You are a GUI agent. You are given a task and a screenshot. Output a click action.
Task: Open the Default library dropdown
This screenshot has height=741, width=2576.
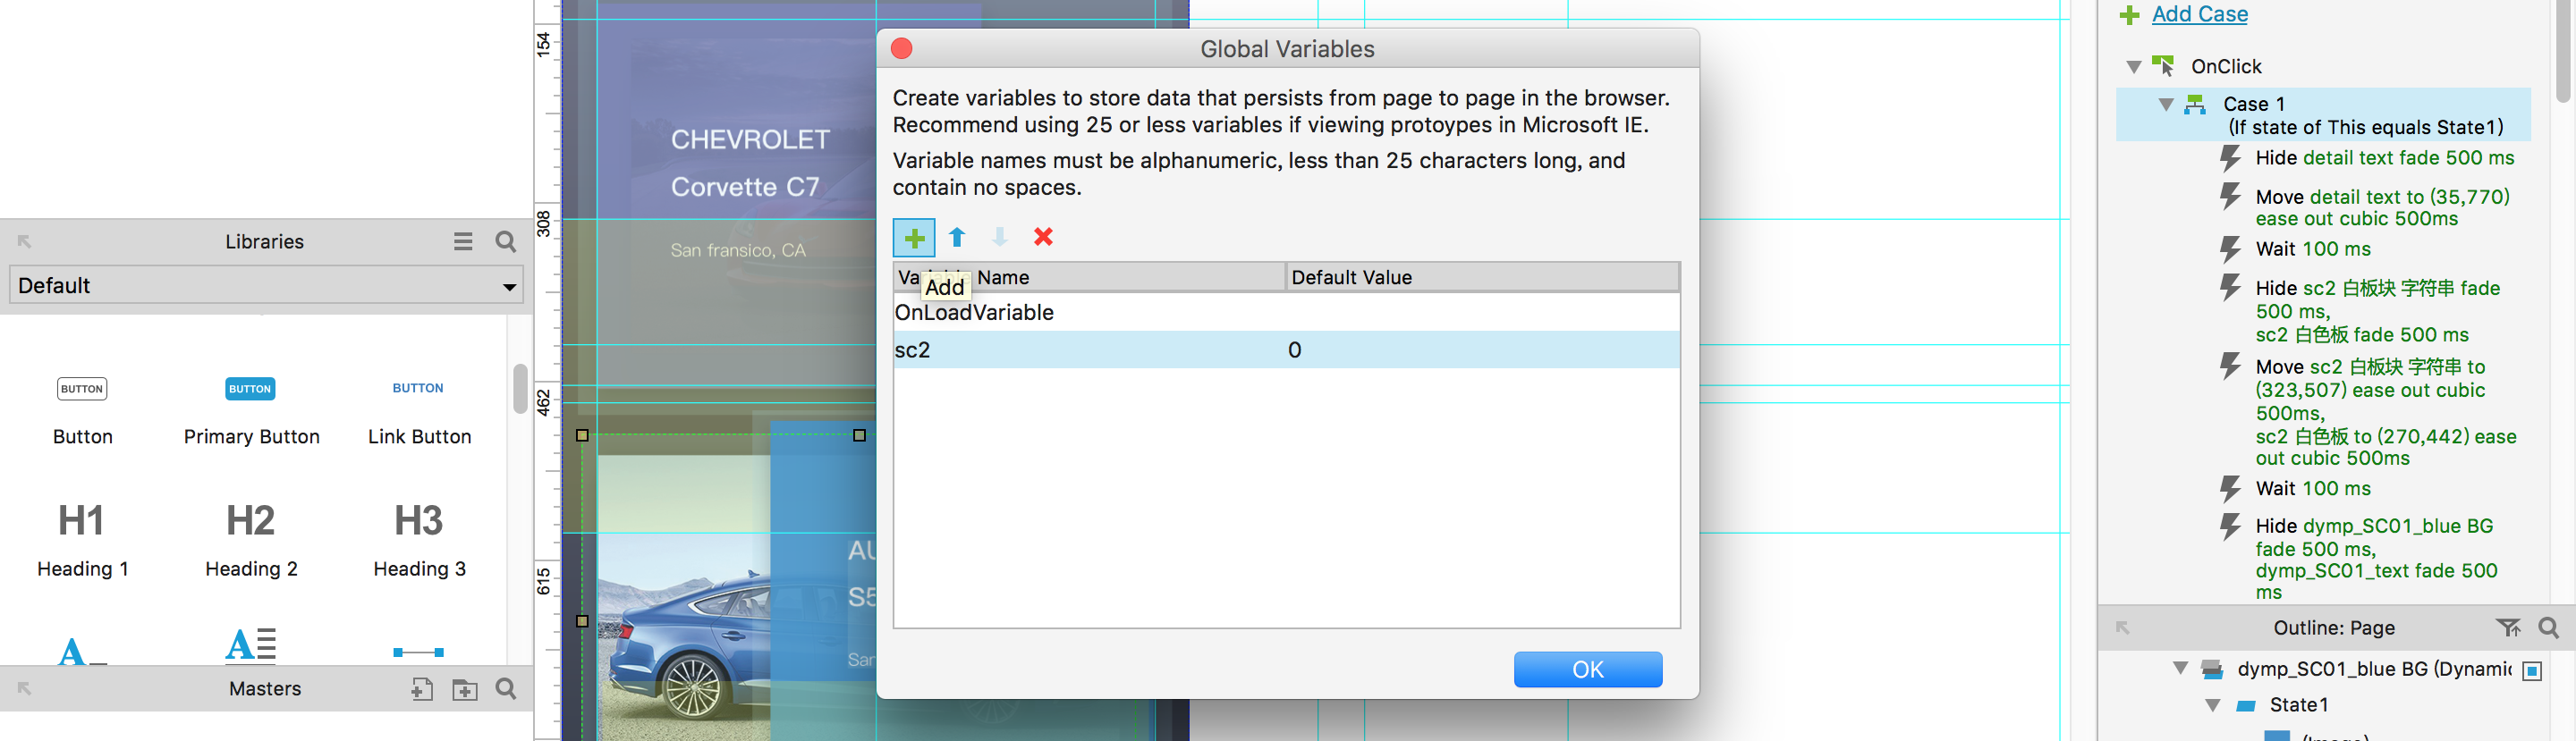266,286
